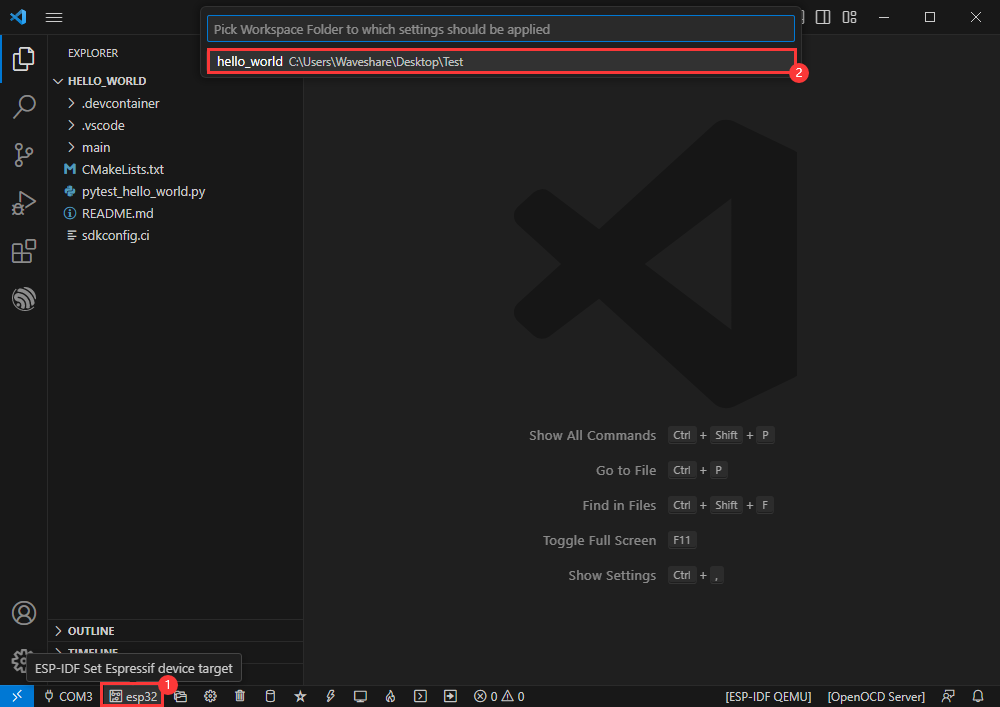Open the Explorer view in the activity bar
The height and width of the screenshot is (707, 1000).
[24, 59]
